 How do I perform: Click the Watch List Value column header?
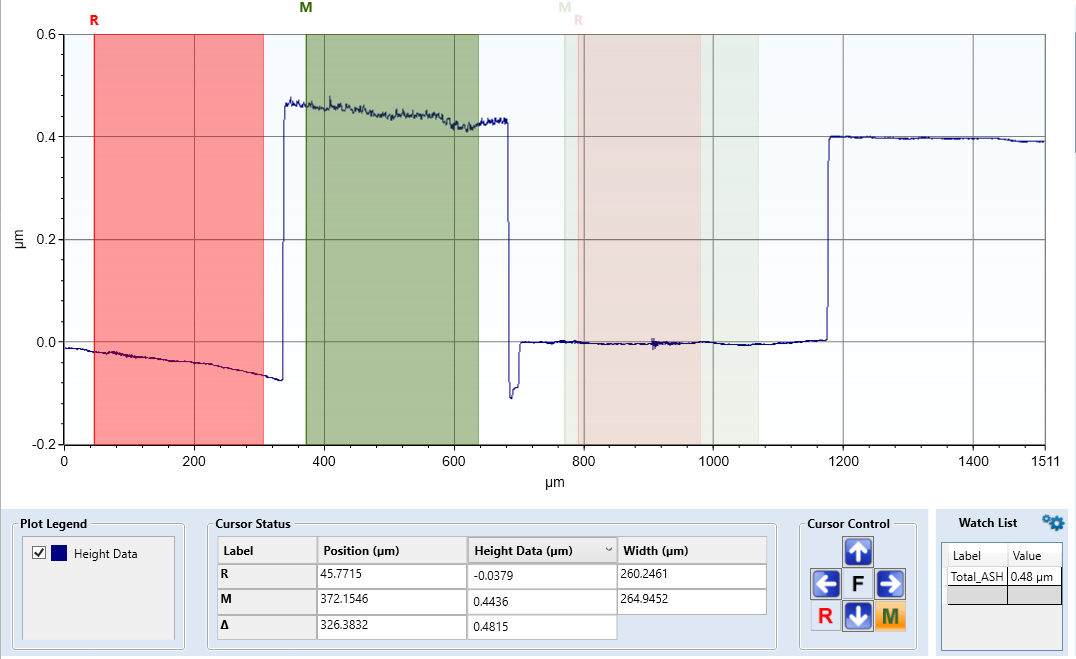1034,555
